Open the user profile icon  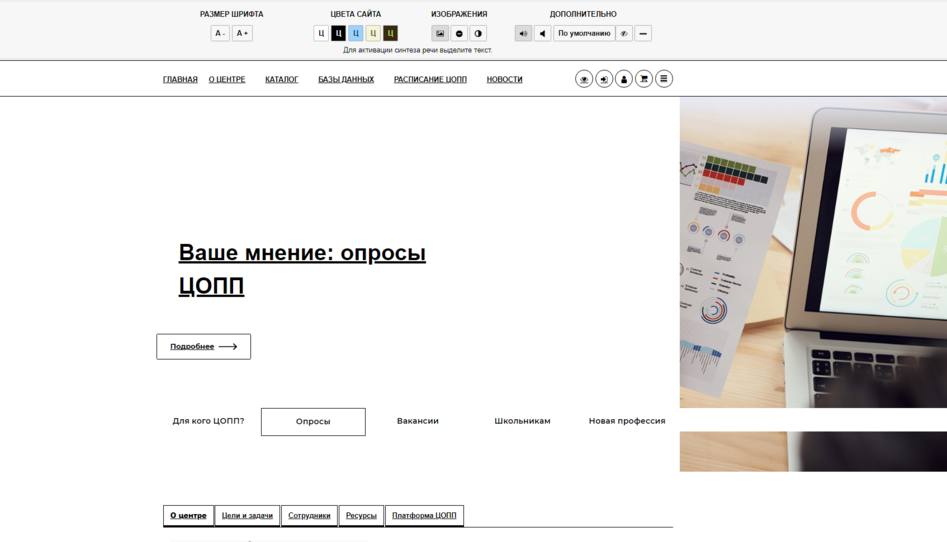(x=624, y=79)
